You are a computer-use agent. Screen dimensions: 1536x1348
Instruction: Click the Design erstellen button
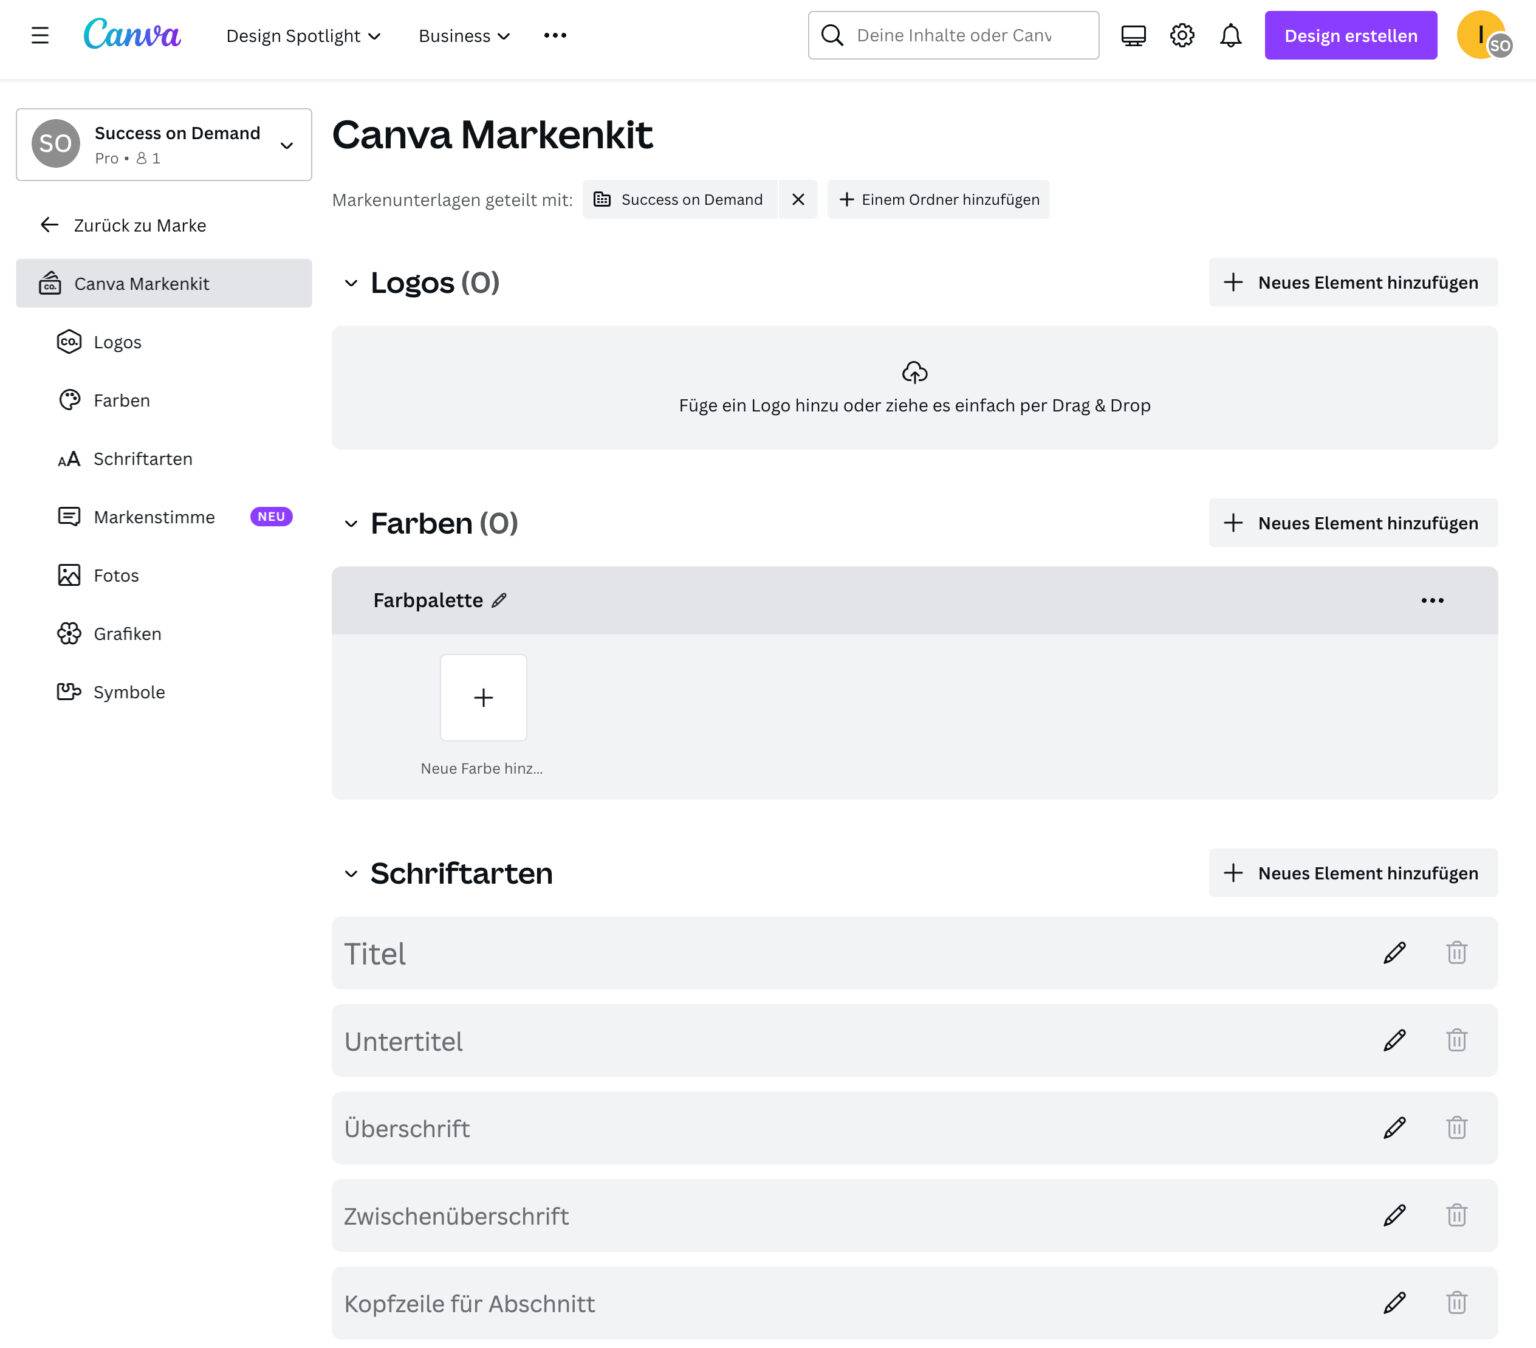(1350, 35)
